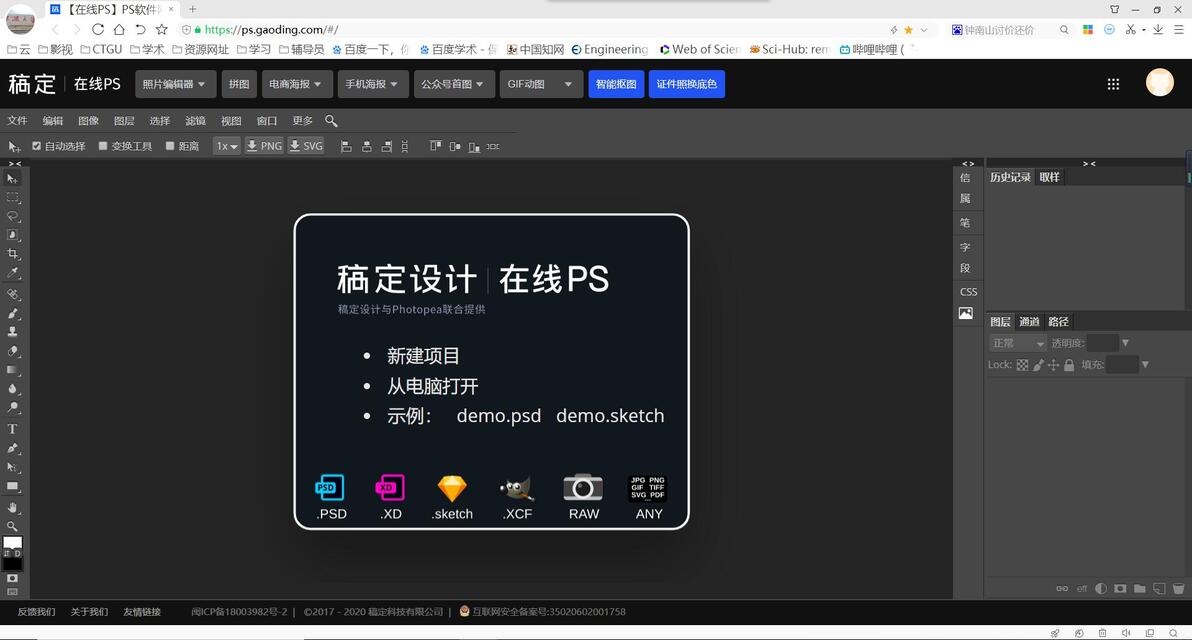Image resolution: width=1192 pixels, height=640 pixels.
Task: Open the 文件 menu
Action: pyautogui.click(x=17, y=121)
